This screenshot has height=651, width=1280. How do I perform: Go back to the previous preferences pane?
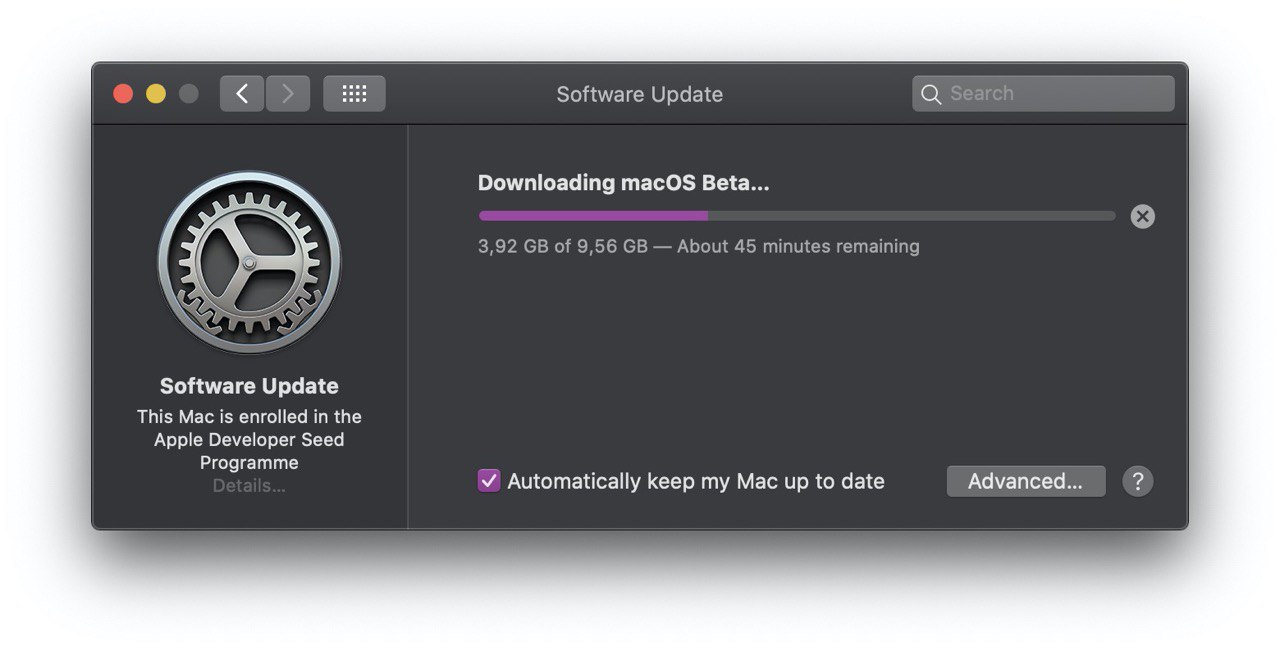point(242,94)
